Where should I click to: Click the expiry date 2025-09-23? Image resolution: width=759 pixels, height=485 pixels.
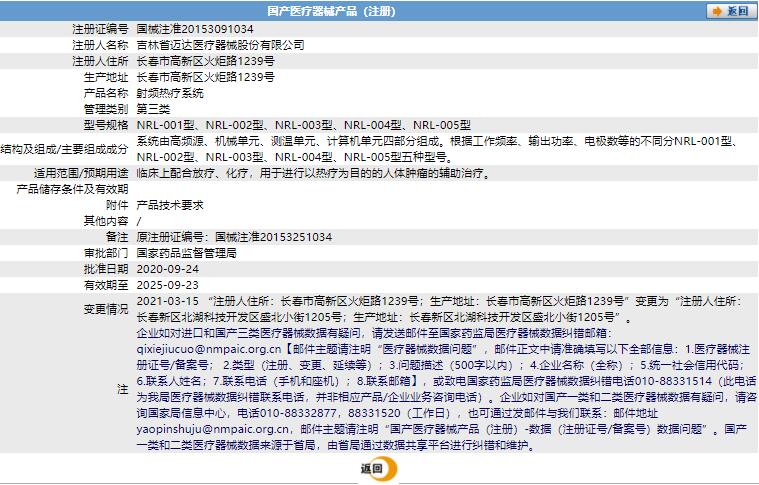167,285
